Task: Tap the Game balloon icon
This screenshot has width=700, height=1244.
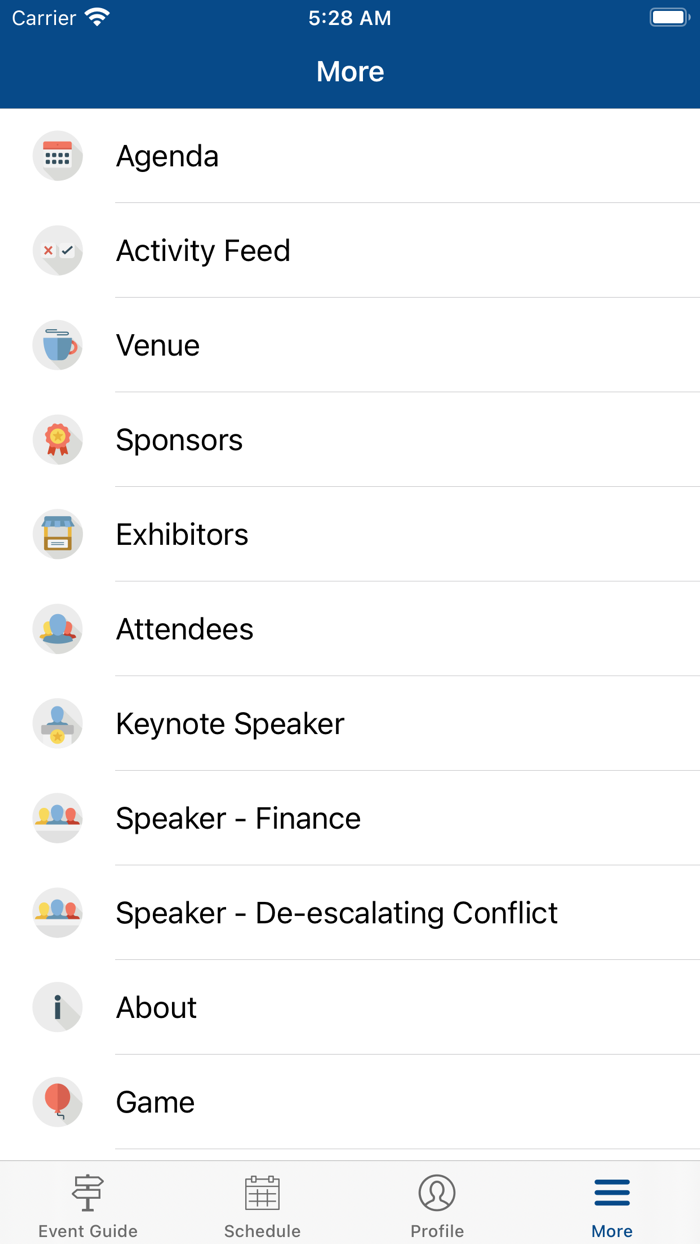Action: click(57, 1102)
